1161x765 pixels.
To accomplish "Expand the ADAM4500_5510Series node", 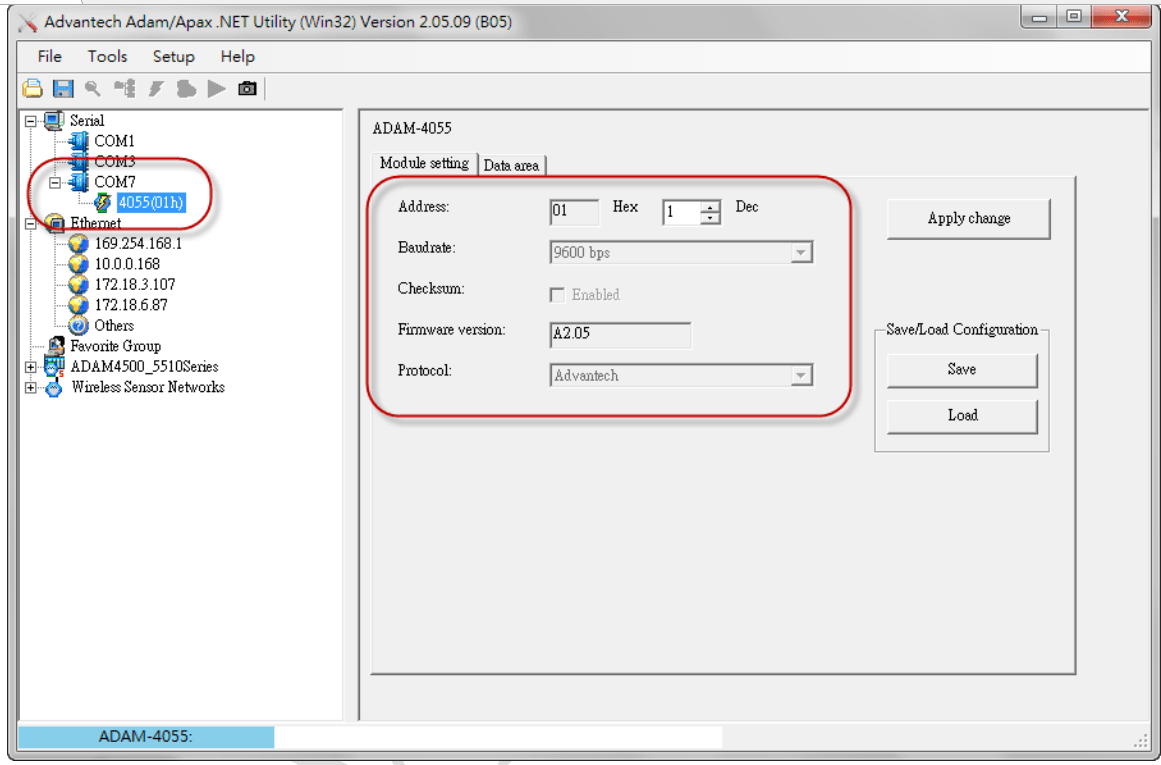I will [x=30, y=367].
